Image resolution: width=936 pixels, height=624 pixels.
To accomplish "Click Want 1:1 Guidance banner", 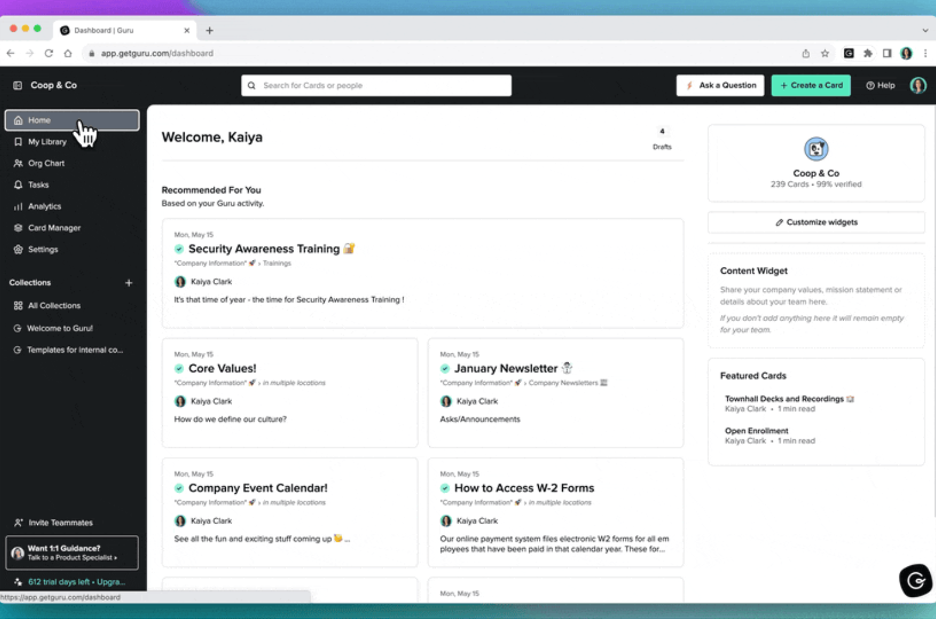I will tap(72, 552).
